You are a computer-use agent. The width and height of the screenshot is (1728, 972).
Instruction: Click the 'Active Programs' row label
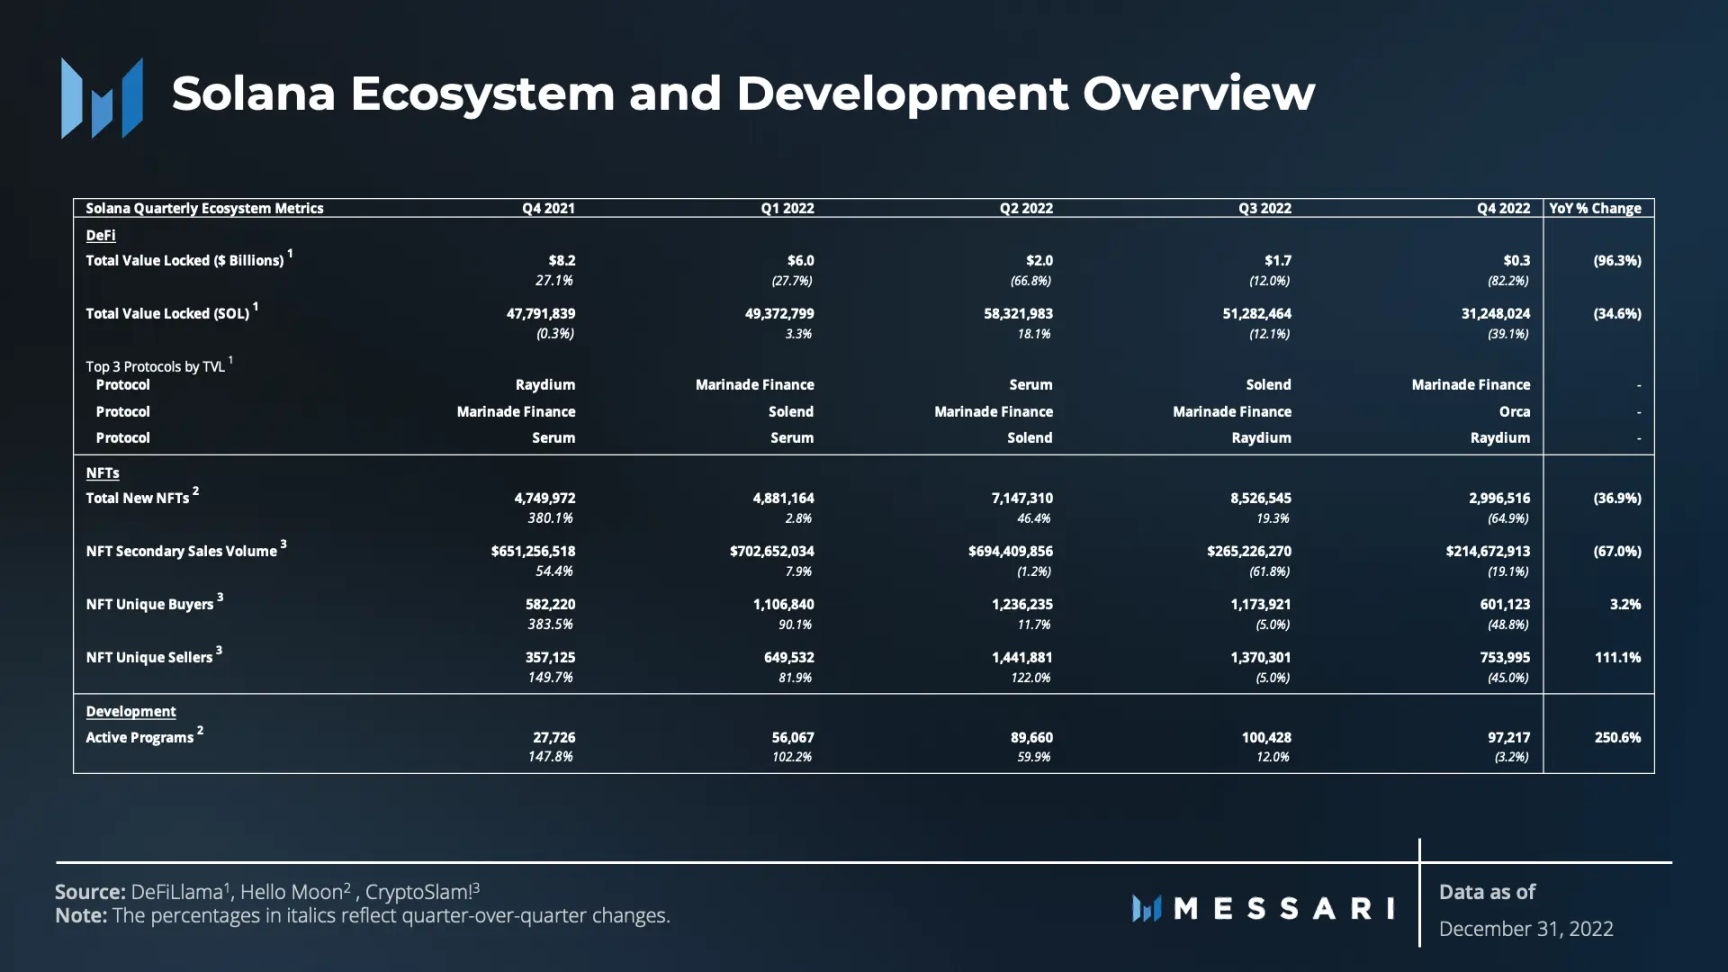click(144, 735)
